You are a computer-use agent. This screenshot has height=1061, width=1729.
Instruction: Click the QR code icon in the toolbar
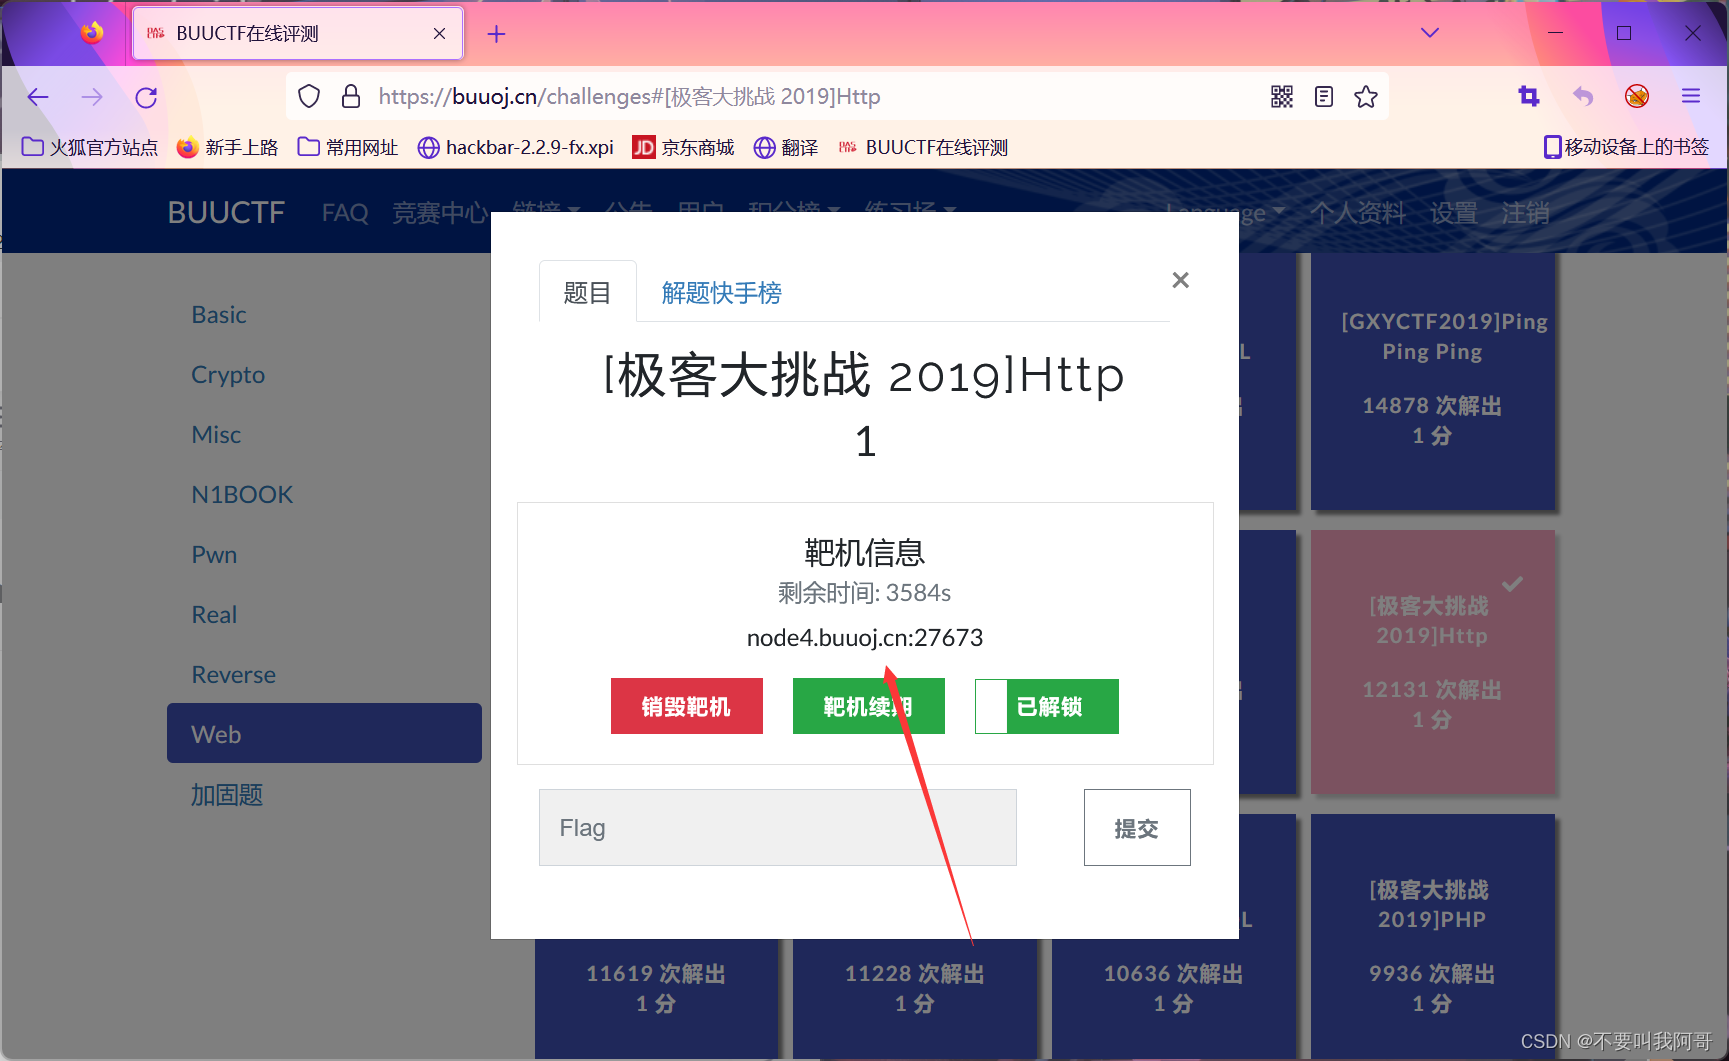pyautogui.click(x=1281, y=96)
